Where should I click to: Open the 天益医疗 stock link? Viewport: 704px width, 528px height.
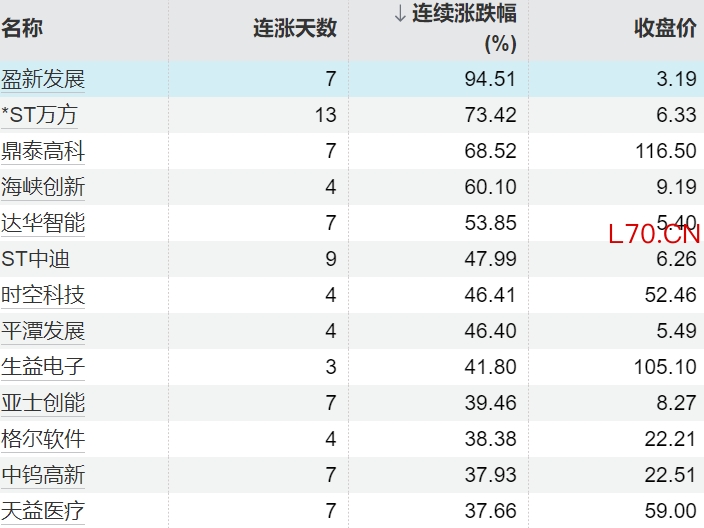(x=43, y=511)
